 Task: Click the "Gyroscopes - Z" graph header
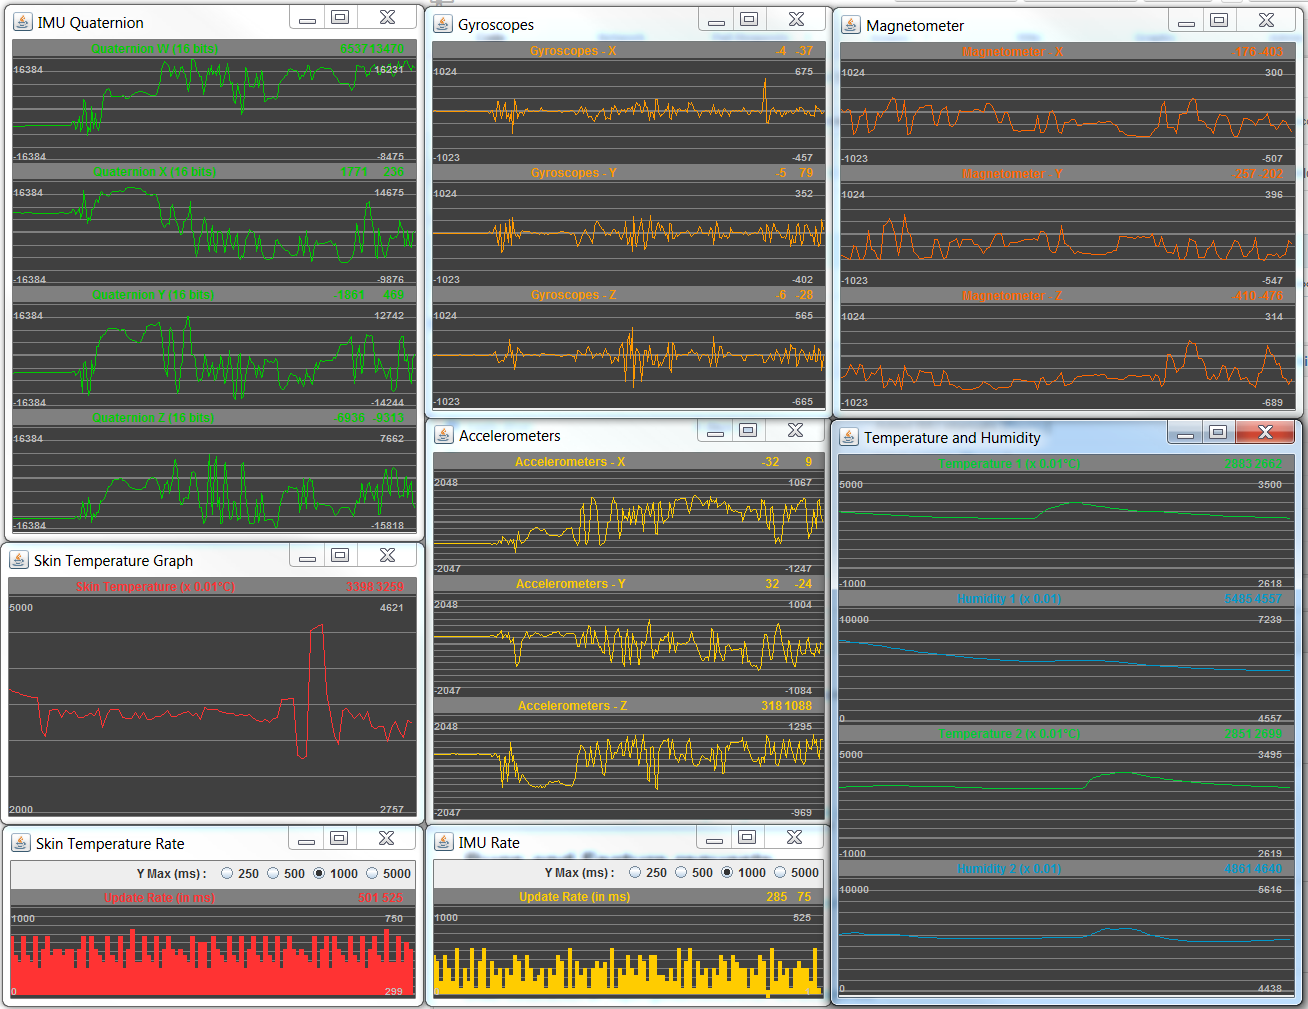pyautogui.click(x=628, y=295)
